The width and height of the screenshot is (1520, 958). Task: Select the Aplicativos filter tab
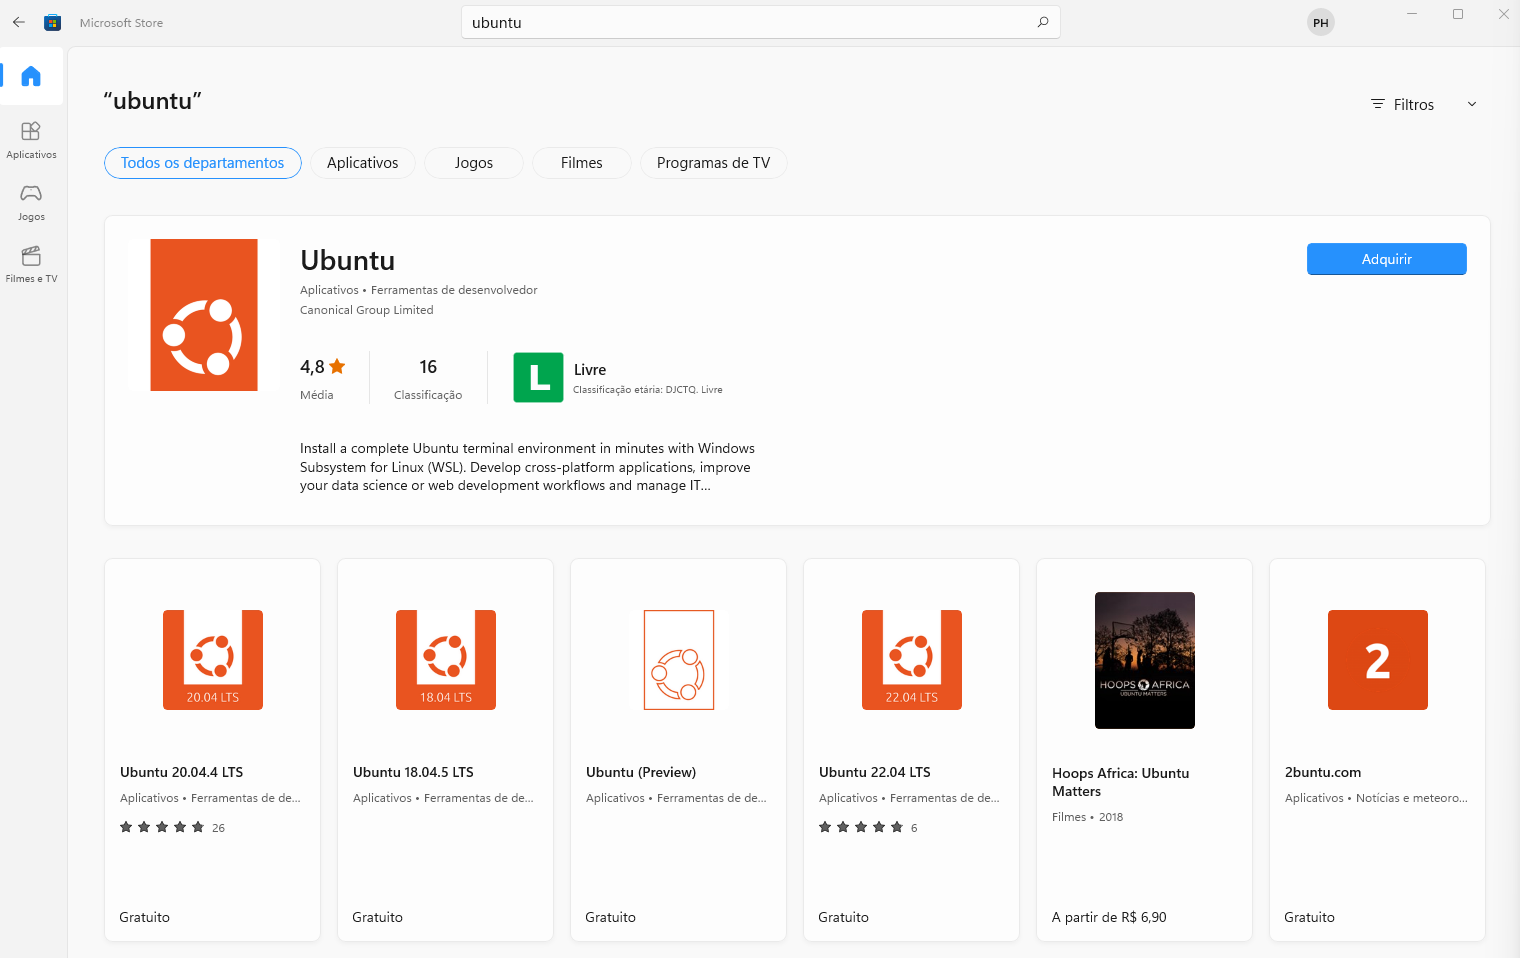(362, 163)
